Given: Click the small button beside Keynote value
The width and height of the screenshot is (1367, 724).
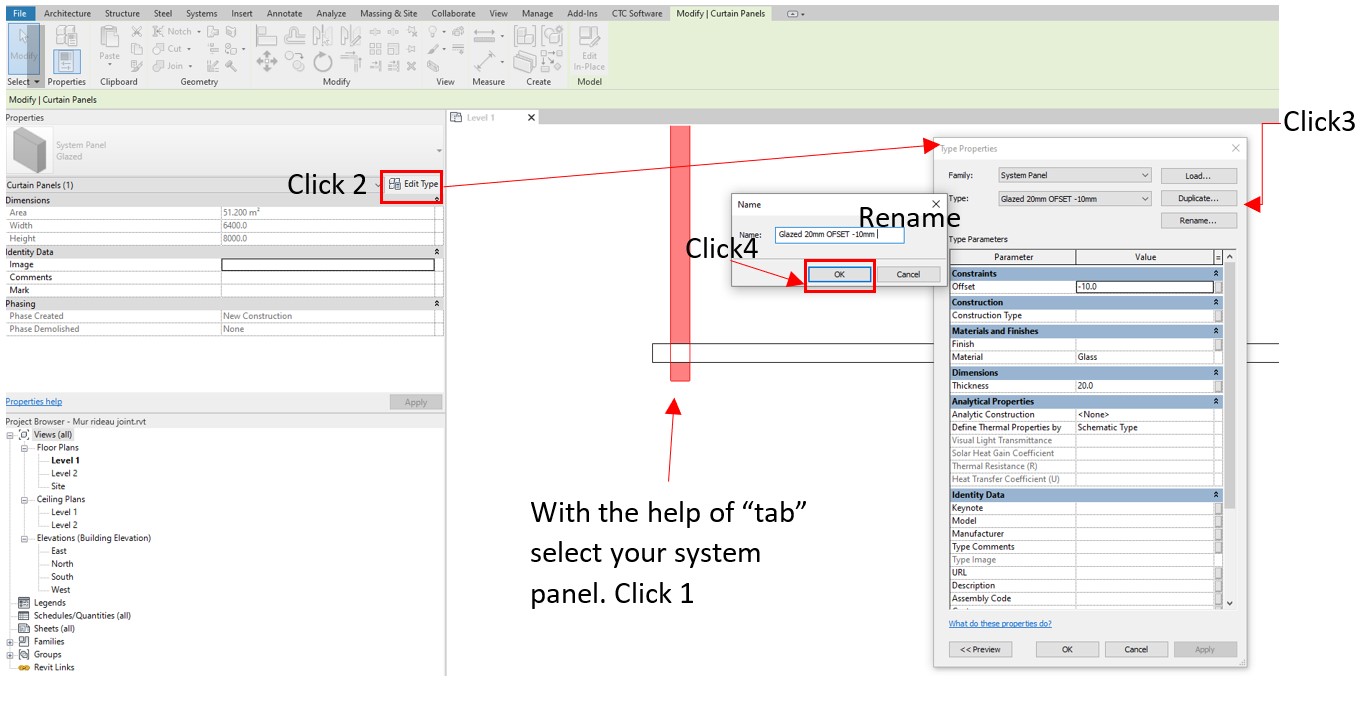Looking at the screenshot, I should click(1218, 508).
